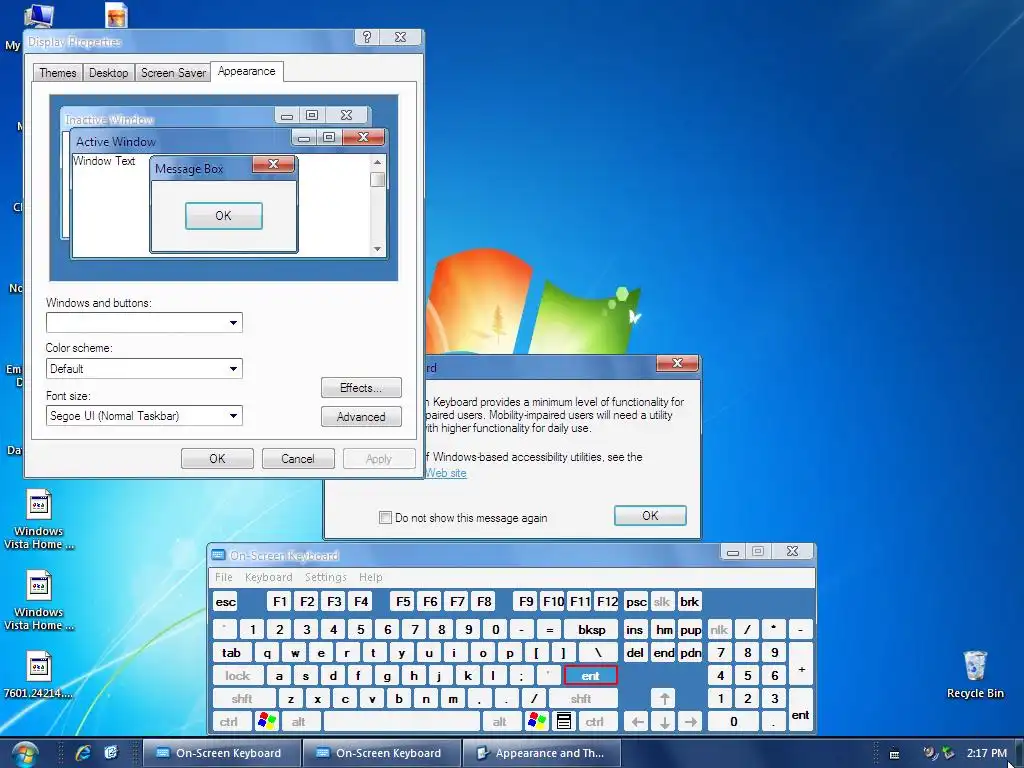
Task: Click the Advanced button
Action: pyautogui.click(x=361, y=417)
